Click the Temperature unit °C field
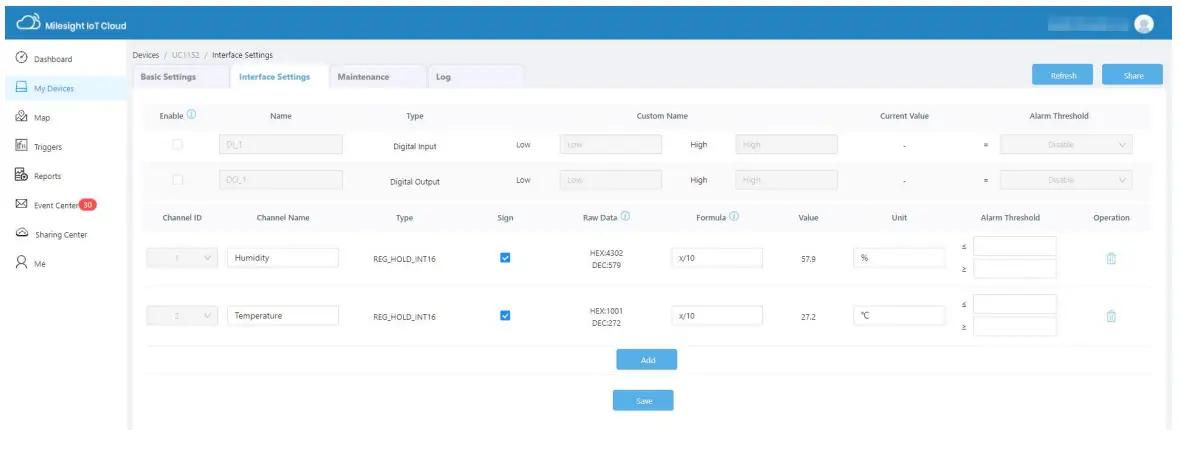Image resolution: width=1180 pixels, height=455 pixels. point(899,316)
